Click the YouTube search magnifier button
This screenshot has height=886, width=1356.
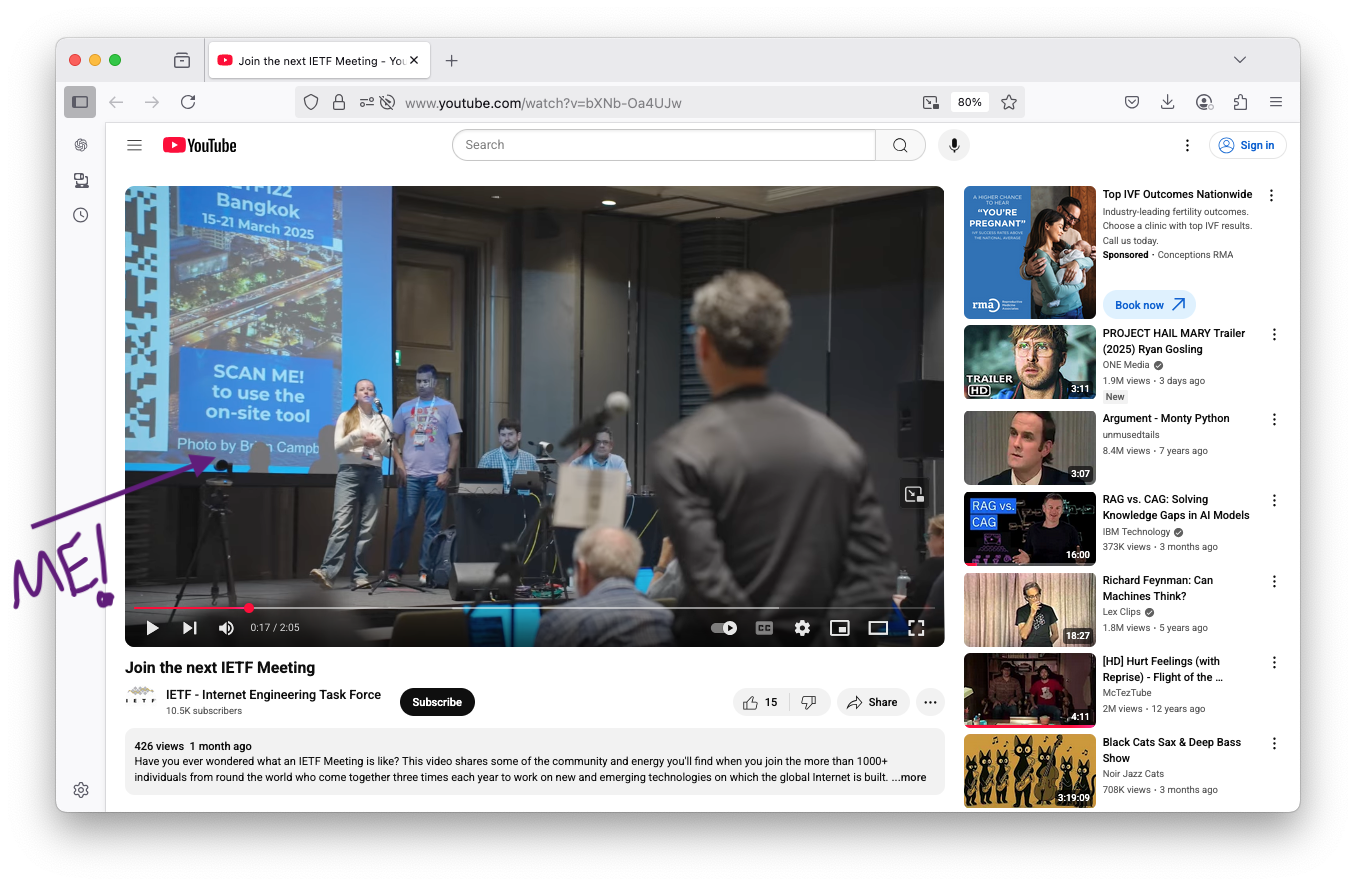point(900,145)
